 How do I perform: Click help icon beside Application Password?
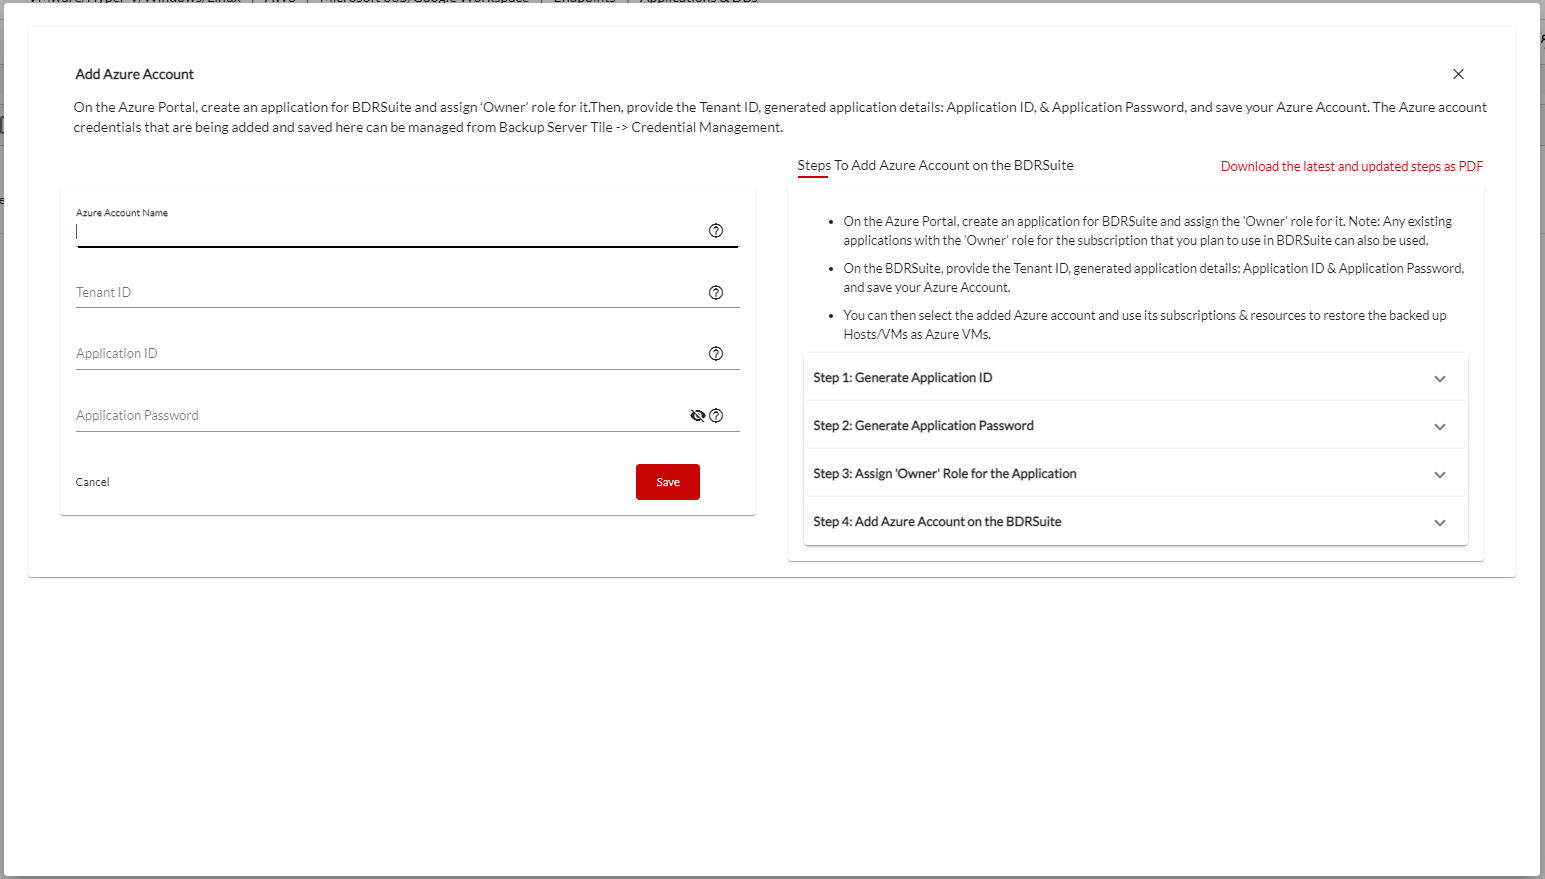coord(716,415)
